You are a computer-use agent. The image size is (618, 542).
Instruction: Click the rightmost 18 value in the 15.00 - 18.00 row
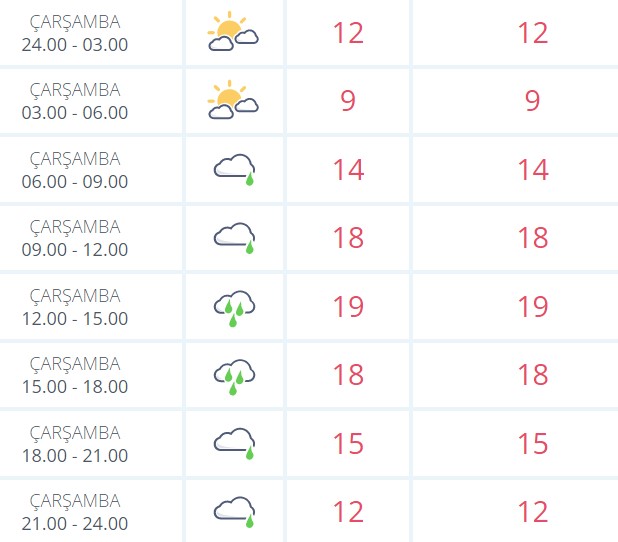pos(533,374)
